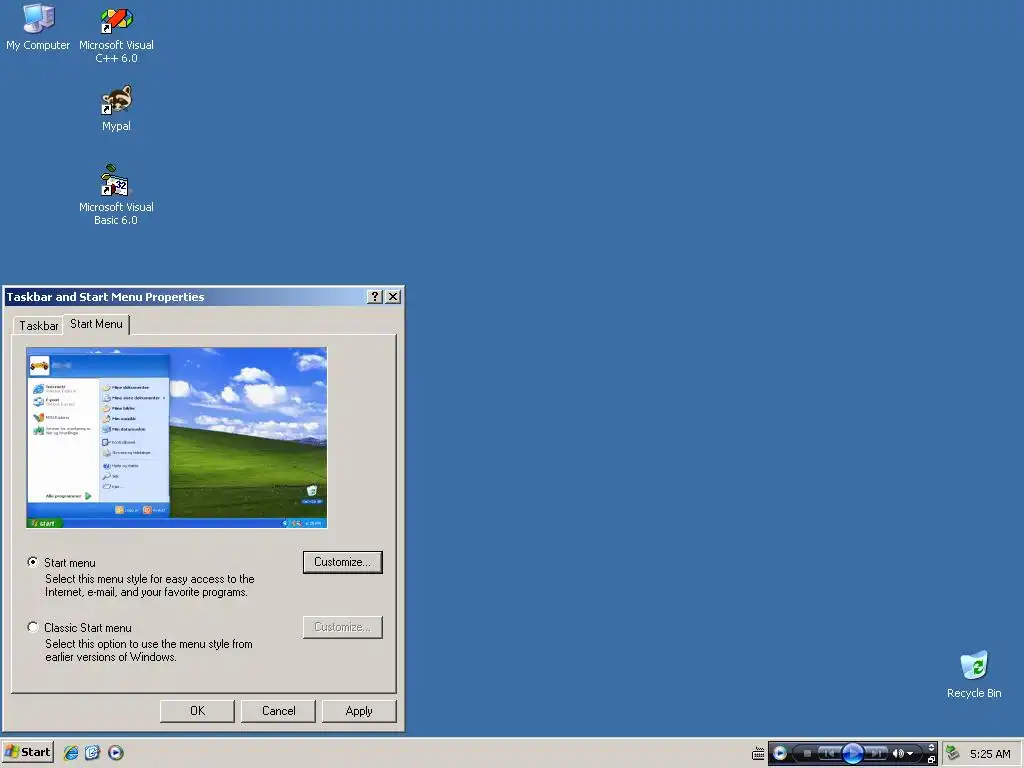Click the Show Desktop Quick Launch icon
Image resolution: width=1024 pixels, height=768 pixels.
point(92,752)
